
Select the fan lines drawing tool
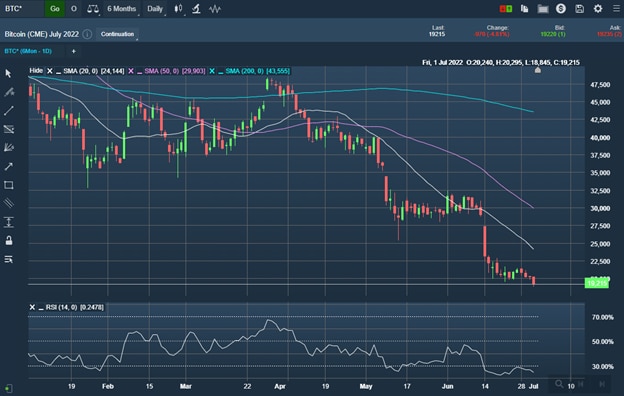8,148
